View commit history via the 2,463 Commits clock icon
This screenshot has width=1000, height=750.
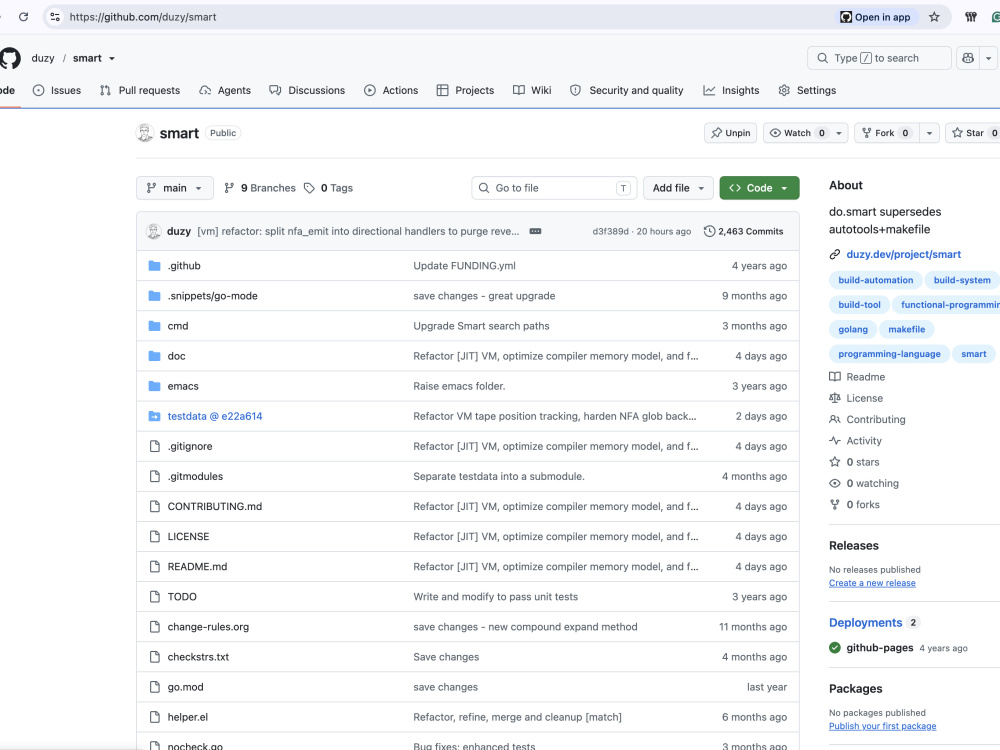click(x=709, y=232)
